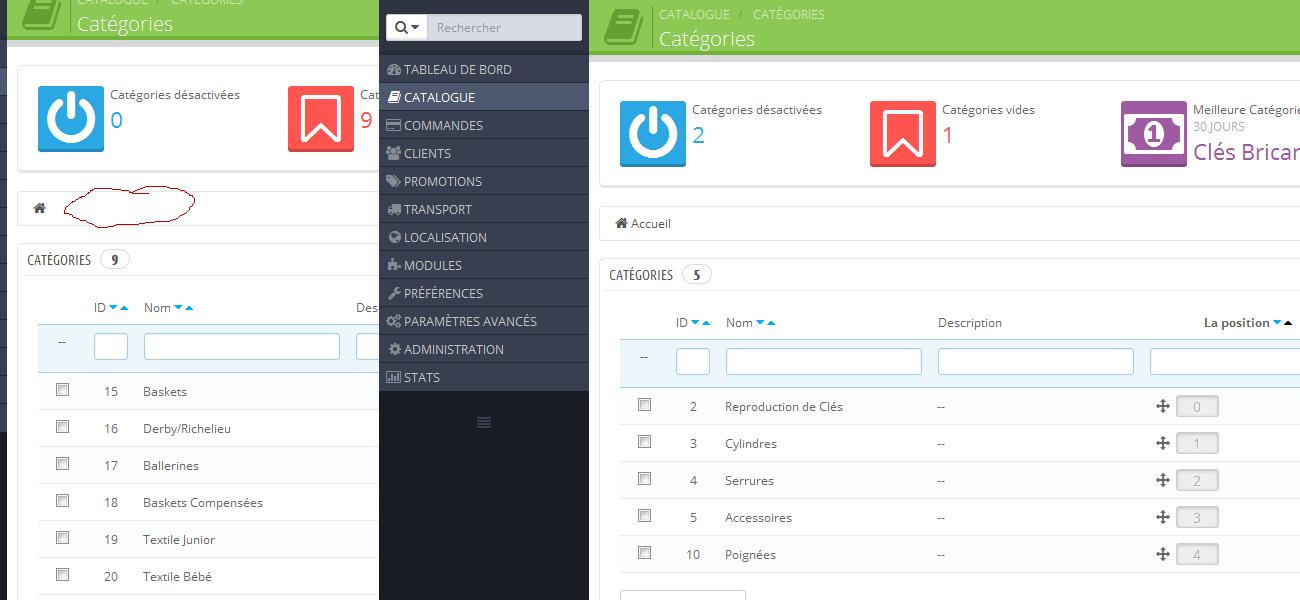
Task: Click the red bookmark icon in left window
Action: [320, 118]
